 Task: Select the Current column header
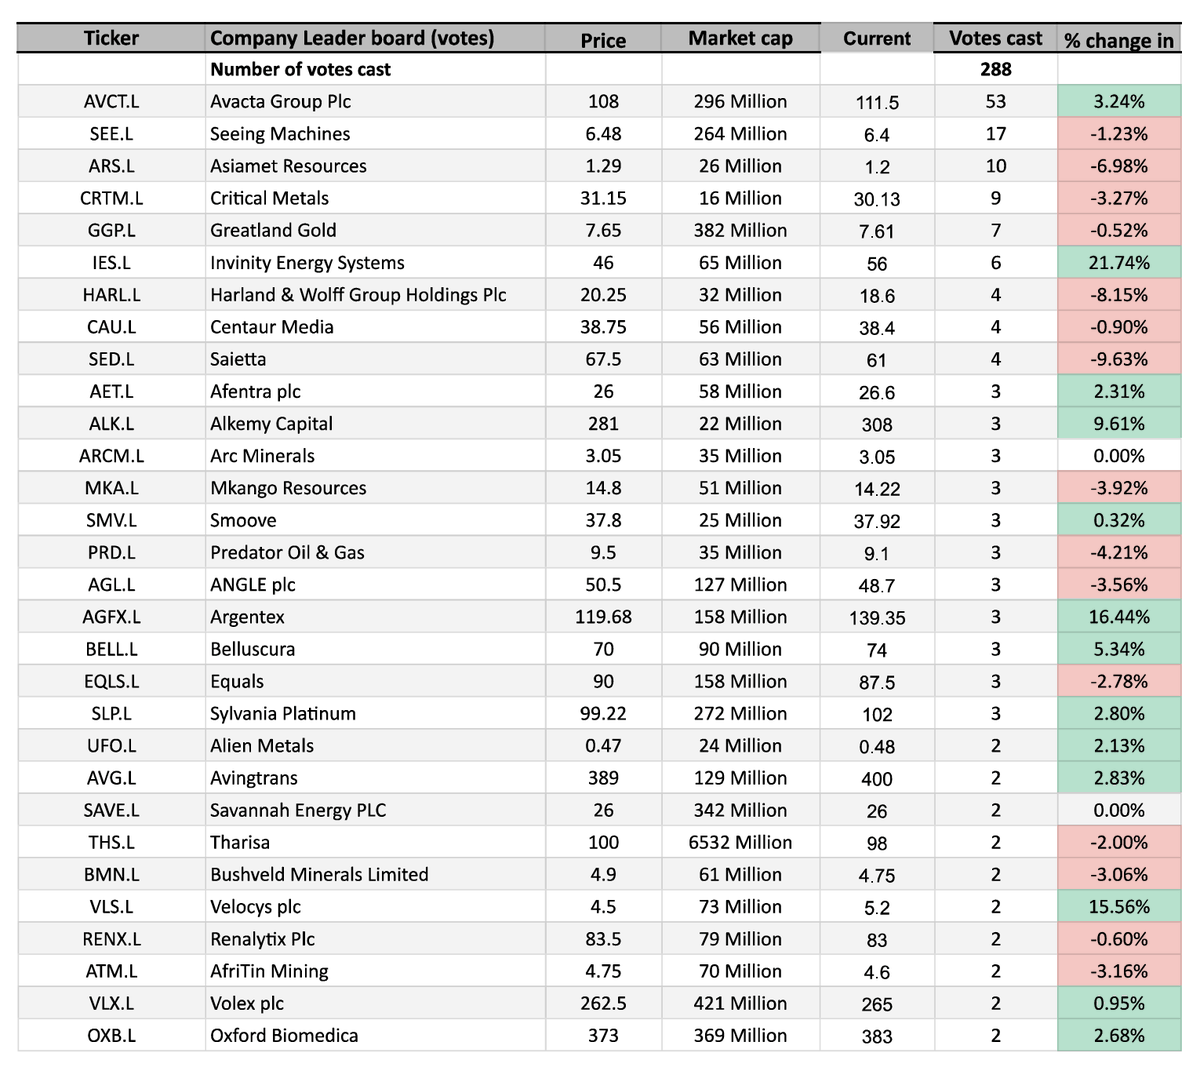click(876, 40)
